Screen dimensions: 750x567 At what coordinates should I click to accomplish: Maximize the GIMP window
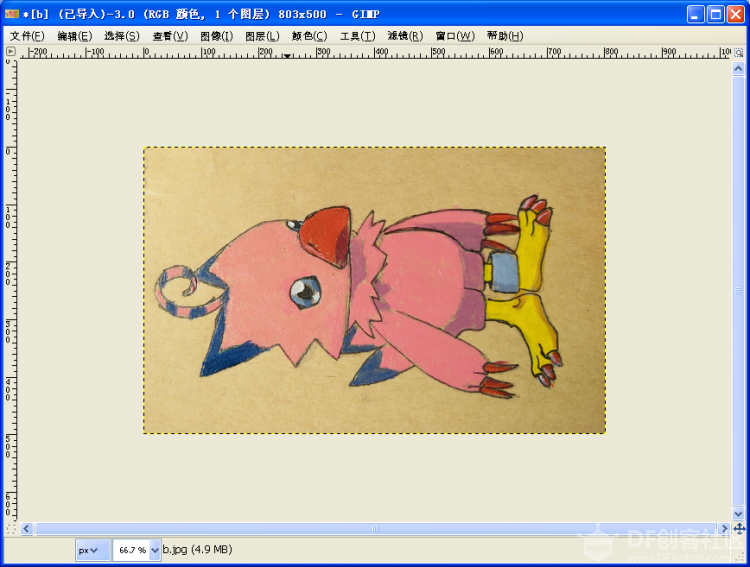coord(716,14)
